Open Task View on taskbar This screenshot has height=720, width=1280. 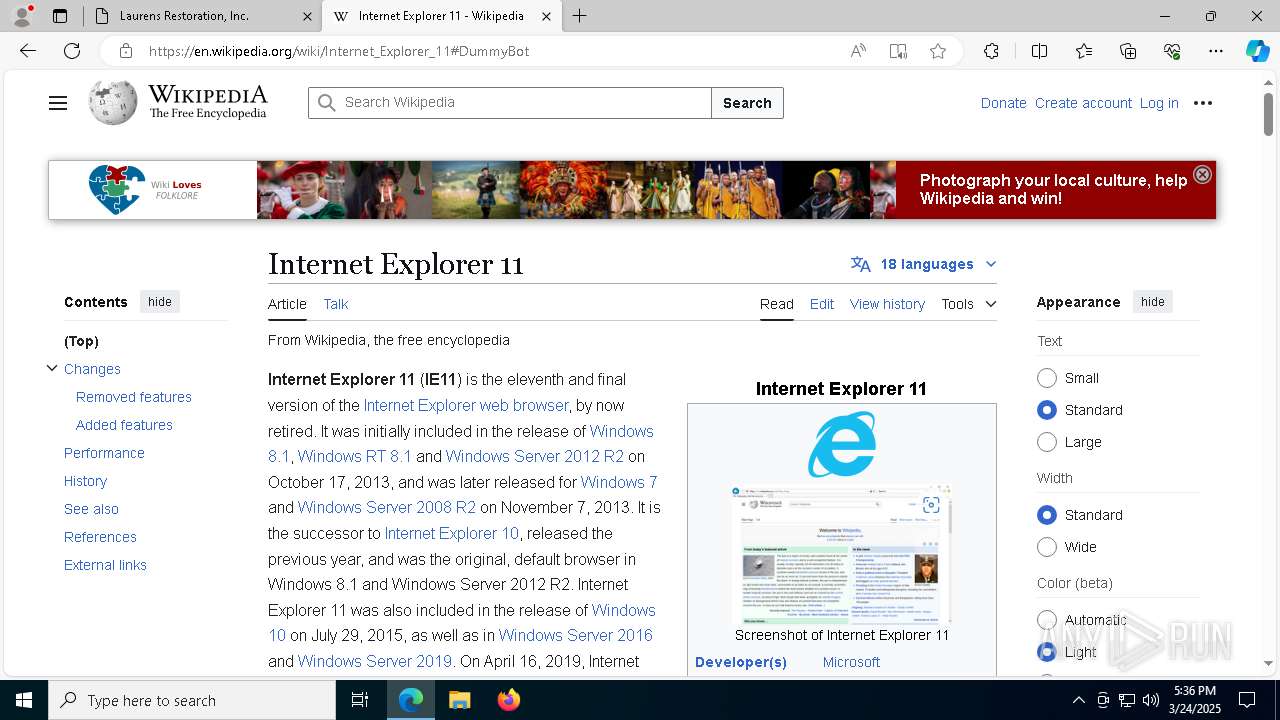point(360,700)
